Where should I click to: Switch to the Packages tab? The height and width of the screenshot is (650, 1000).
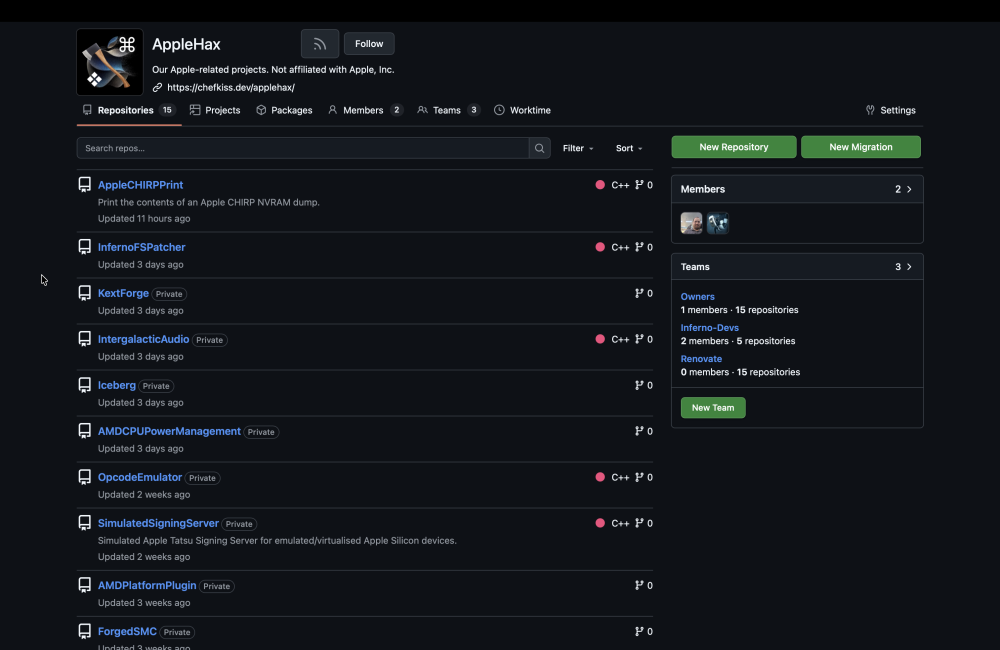tap(284, 110)
